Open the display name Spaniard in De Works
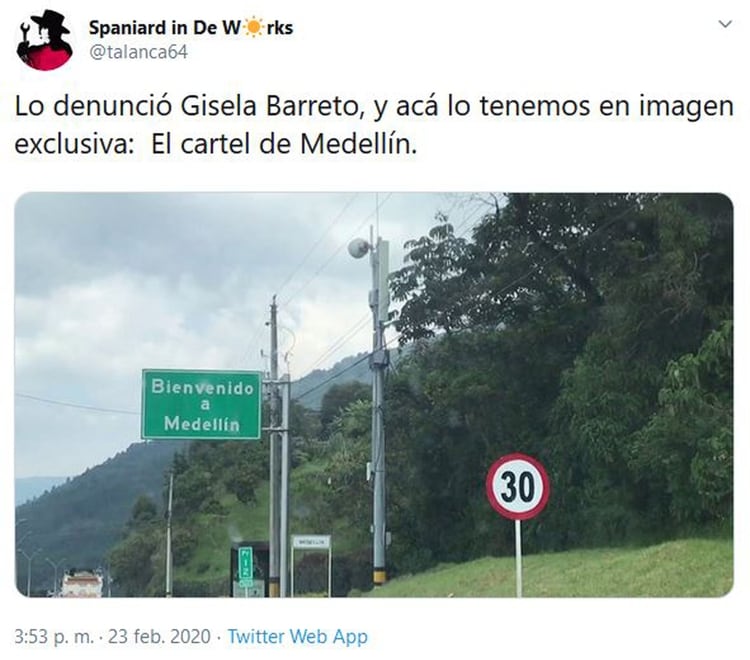The height and width of the screenshot is (660, 750). (191, 28)
